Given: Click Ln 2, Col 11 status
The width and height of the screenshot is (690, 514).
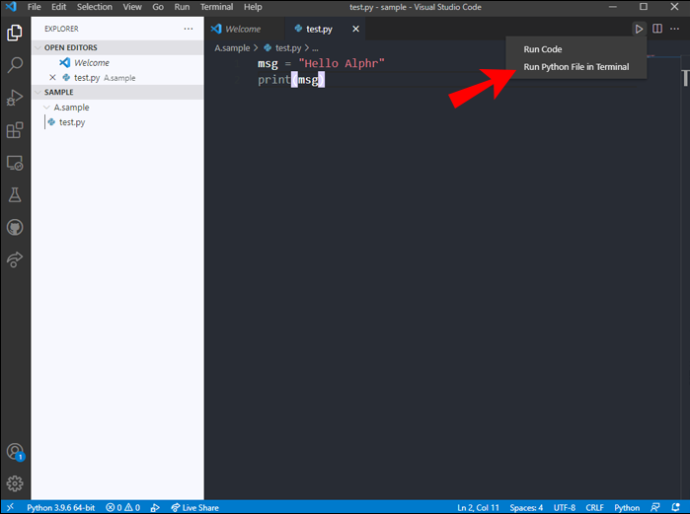Looking at the screenshot, I should (x=478, y=507).
